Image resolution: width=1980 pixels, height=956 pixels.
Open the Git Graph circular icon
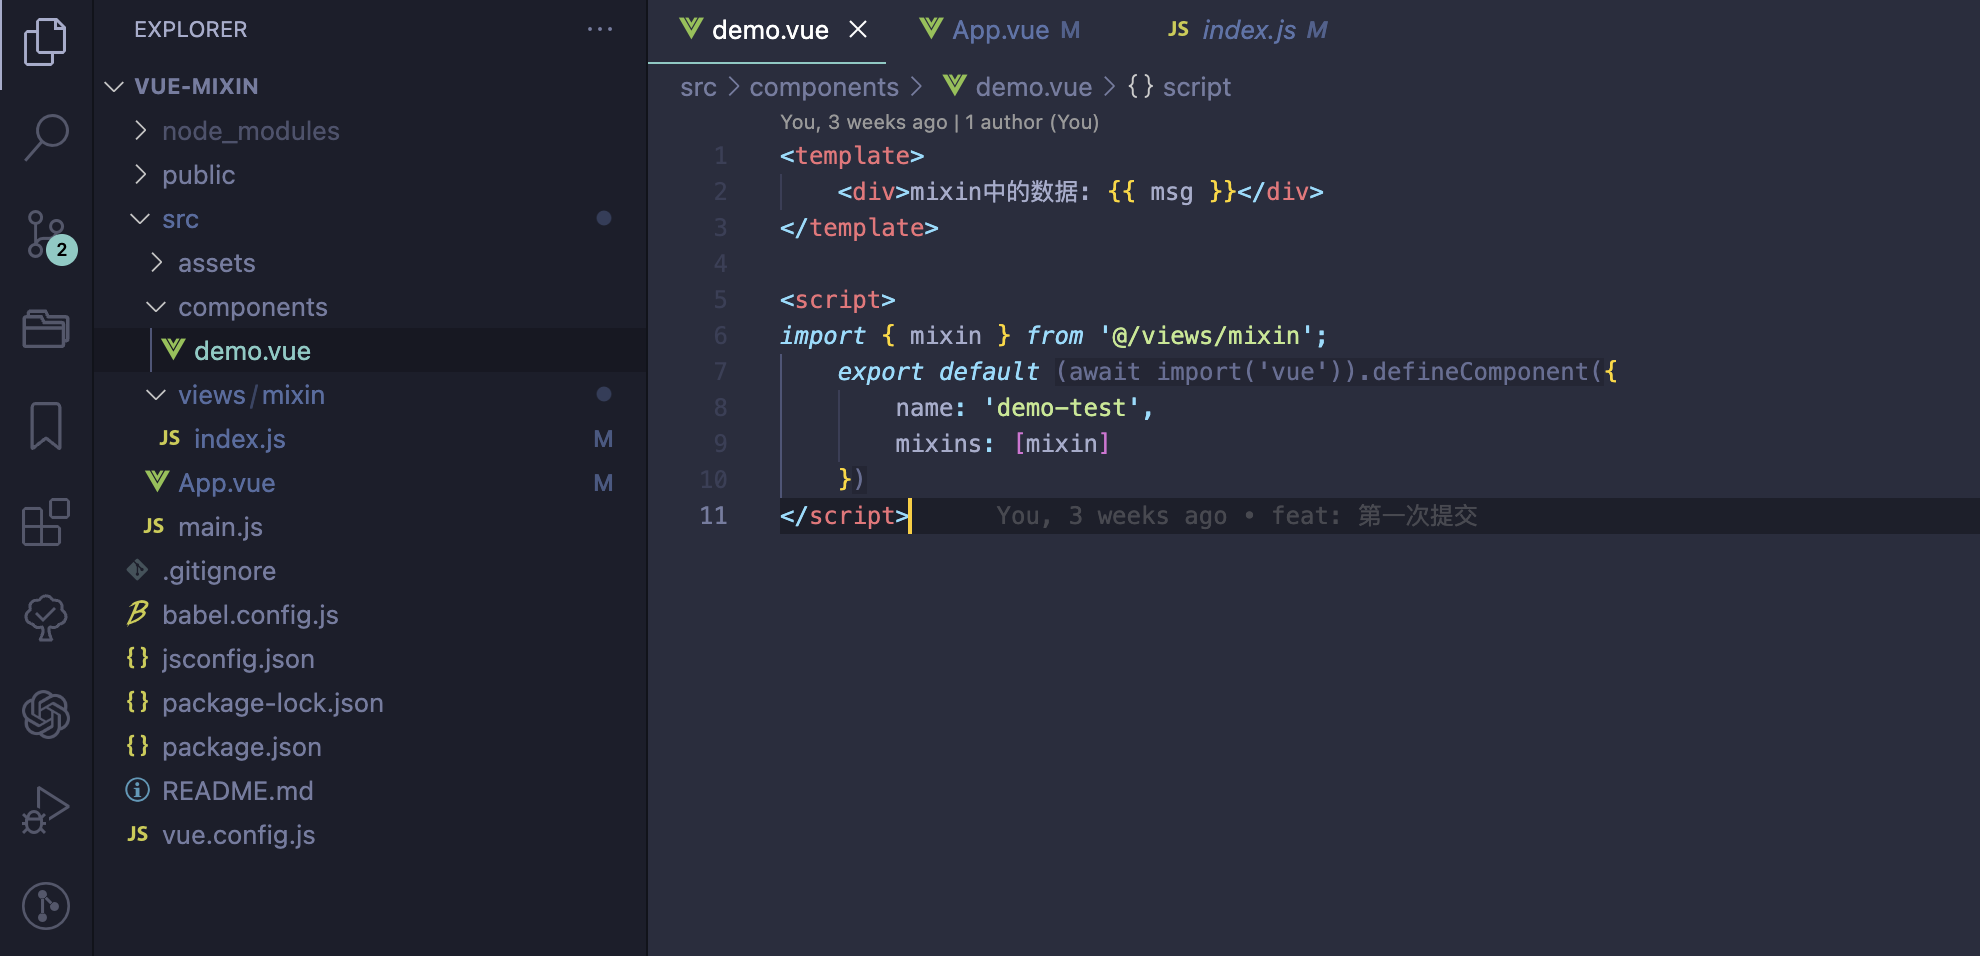pyautogui.click(x=45, y=906)
